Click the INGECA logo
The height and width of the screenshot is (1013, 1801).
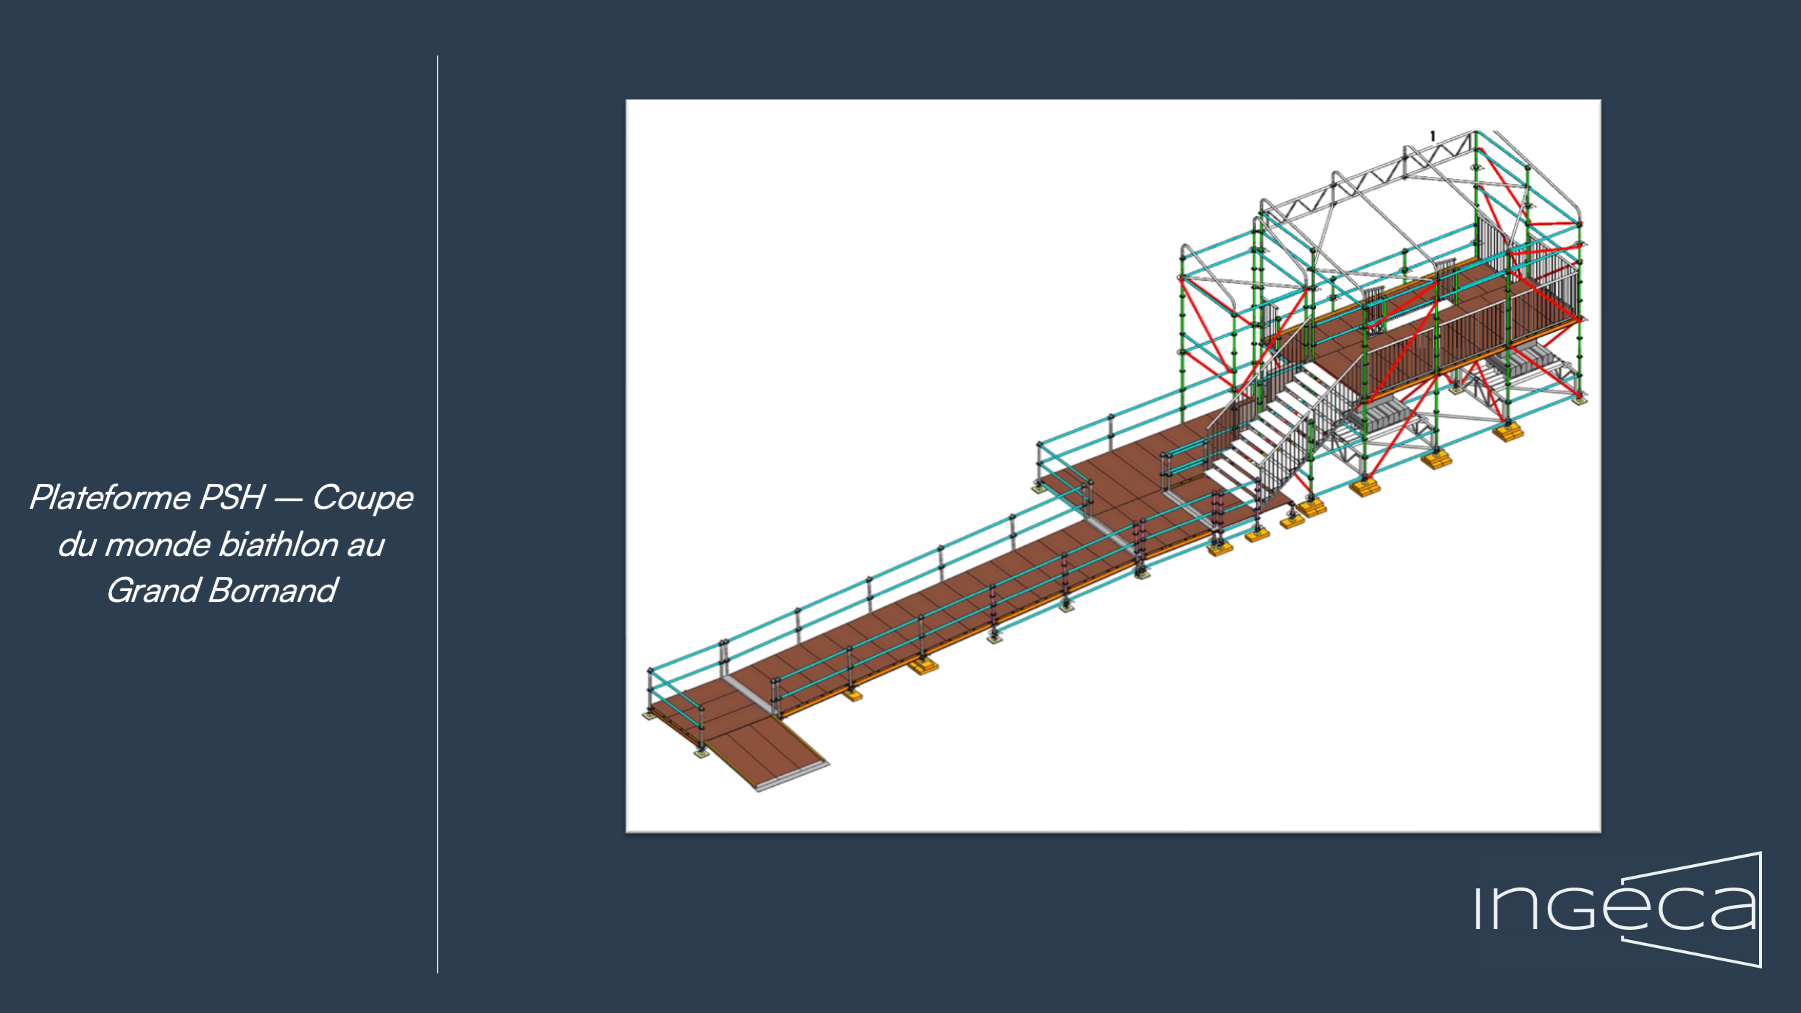tap(1617, 908)
